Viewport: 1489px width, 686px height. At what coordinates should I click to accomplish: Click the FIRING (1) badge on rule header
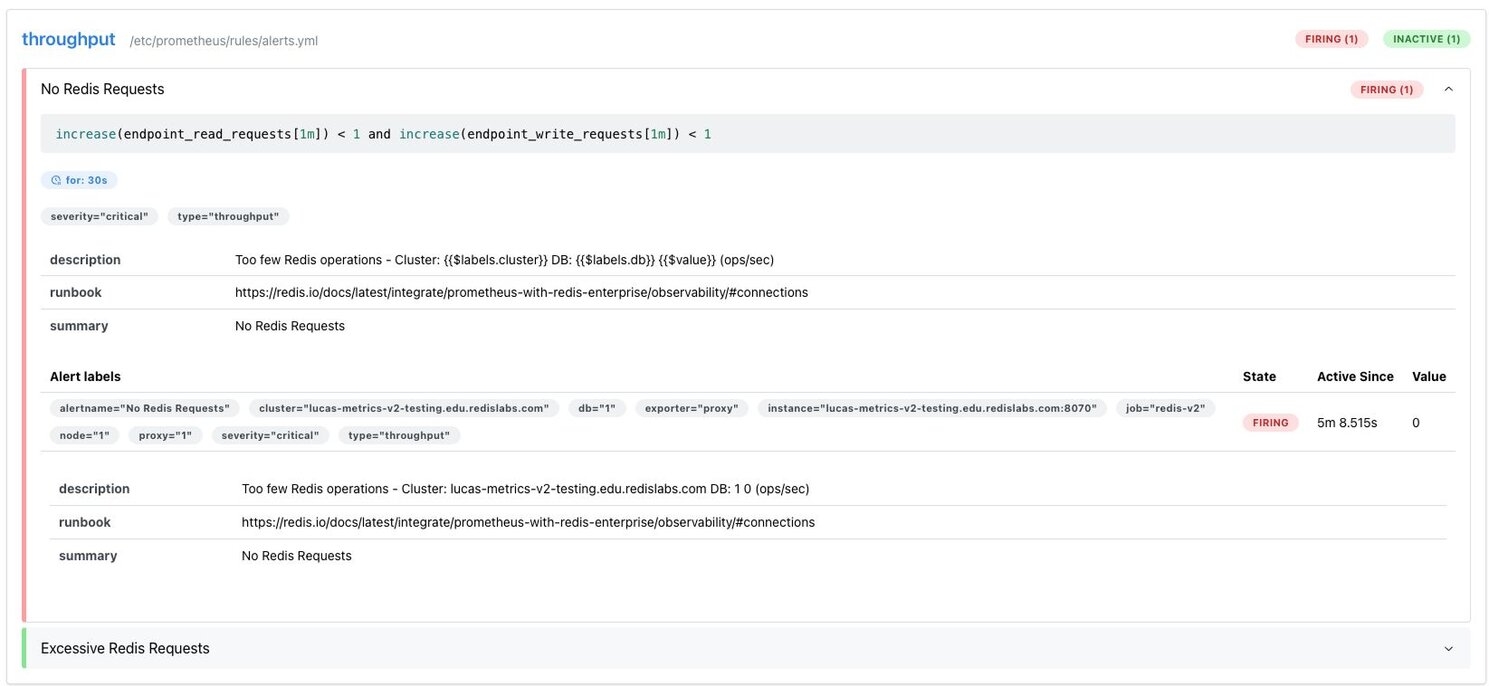click(1386, 89)
